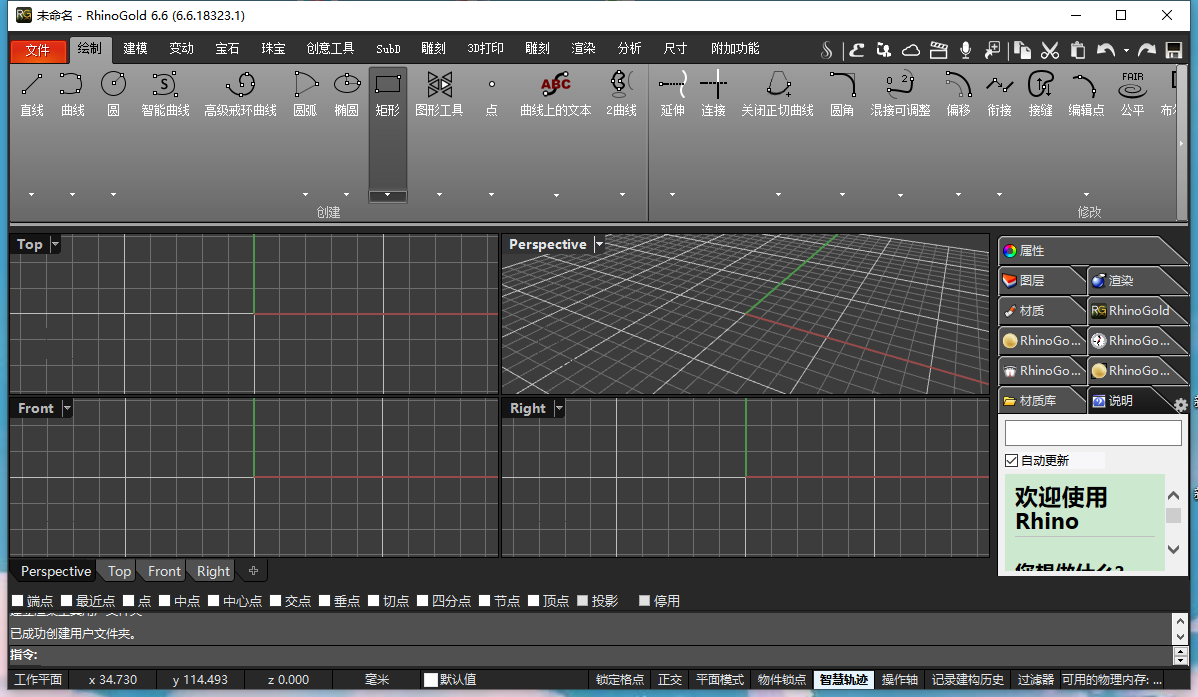Switch to the 3D打印 ribbon tab
The image size is (1198, 697).
tap(485, 48)
